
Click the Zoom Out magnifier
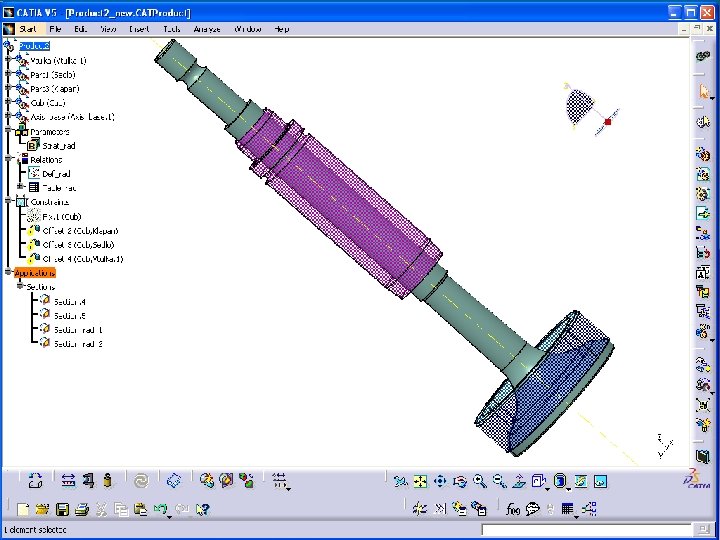pos(499,481)
